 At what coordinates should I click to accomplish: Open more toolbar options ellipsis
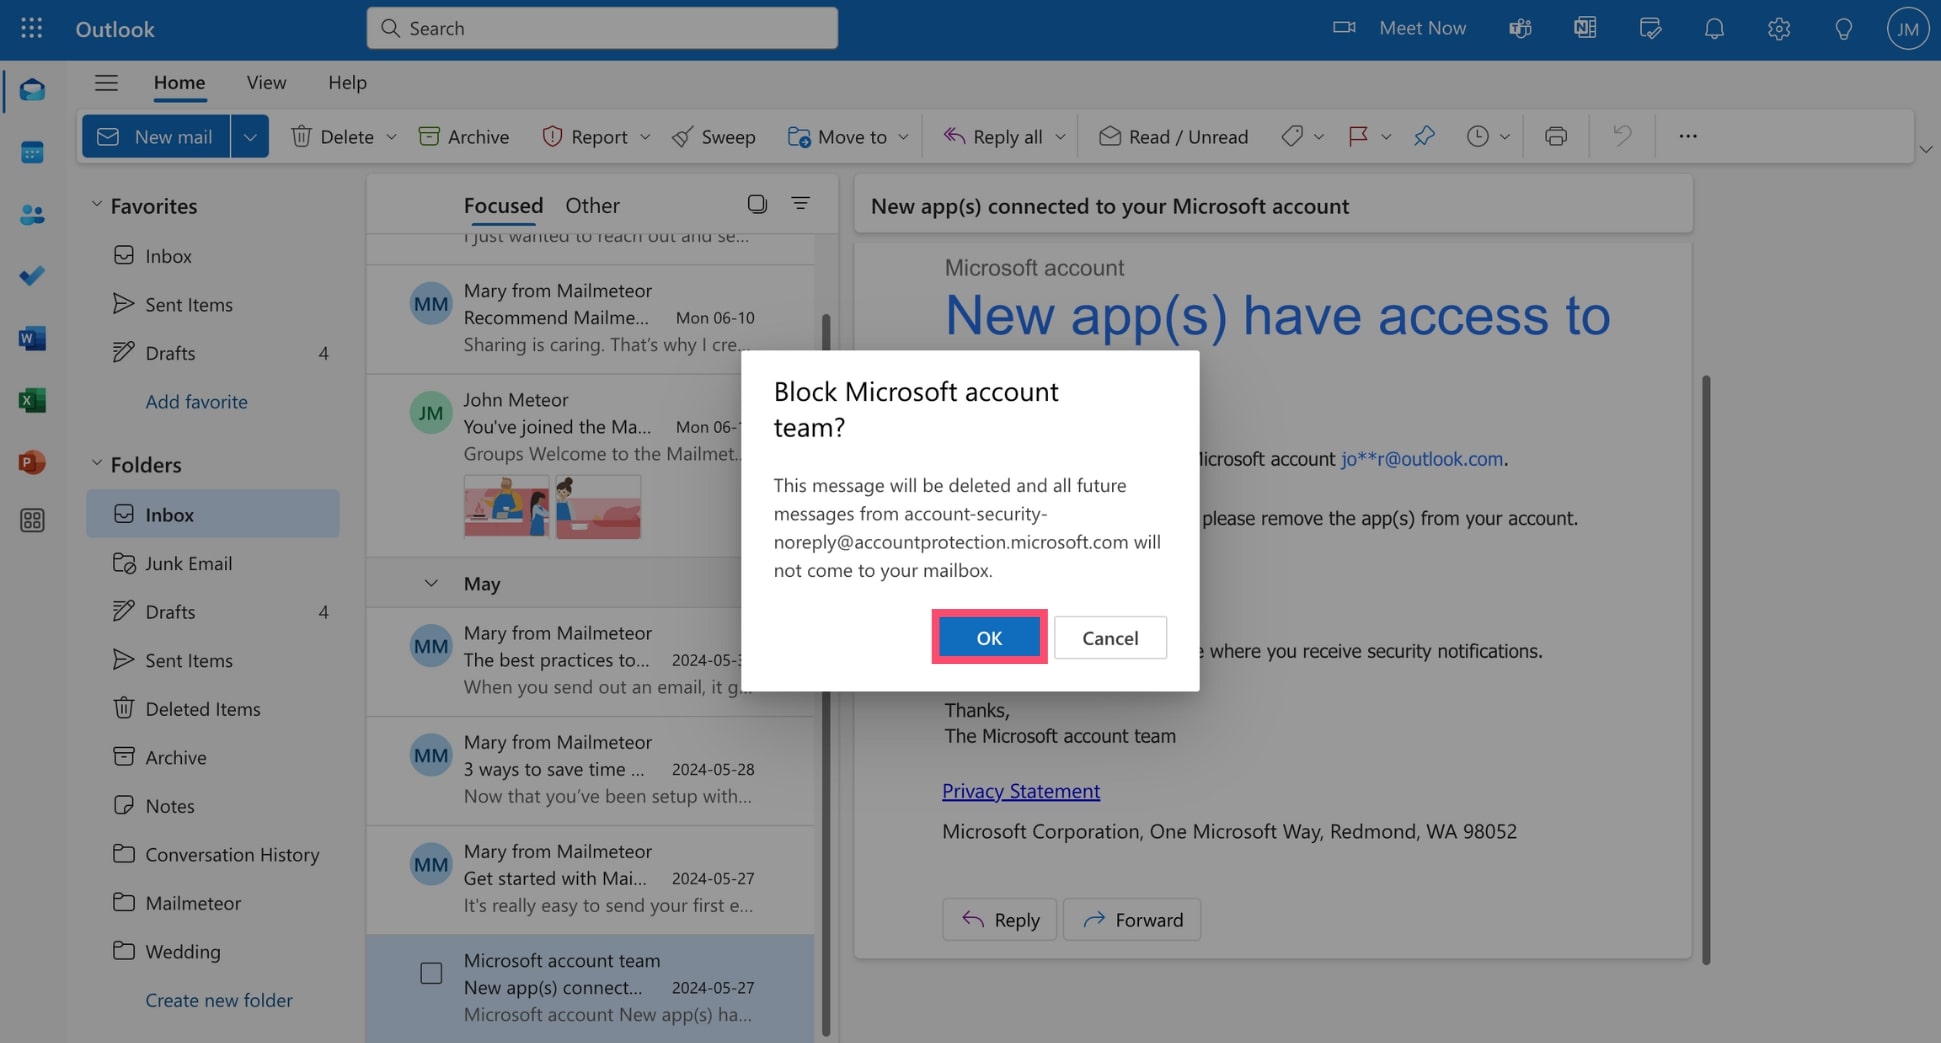(x=1688, y=136)
